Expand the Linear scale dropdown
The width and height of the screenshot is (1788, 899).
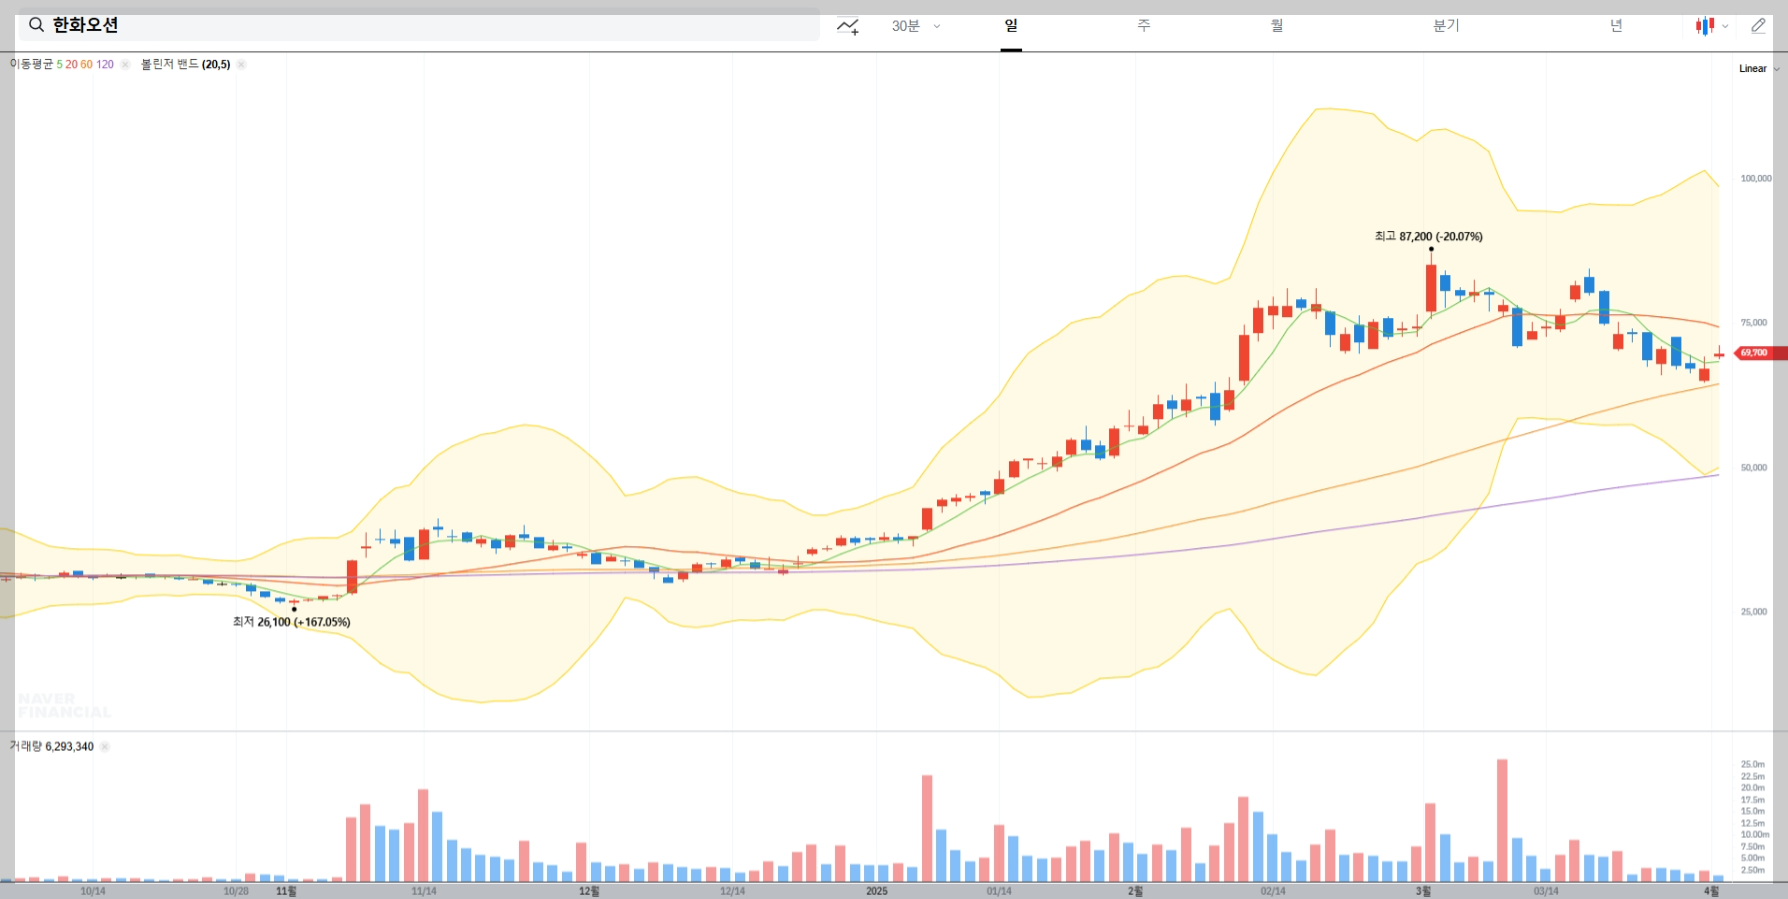point(1759,69)
